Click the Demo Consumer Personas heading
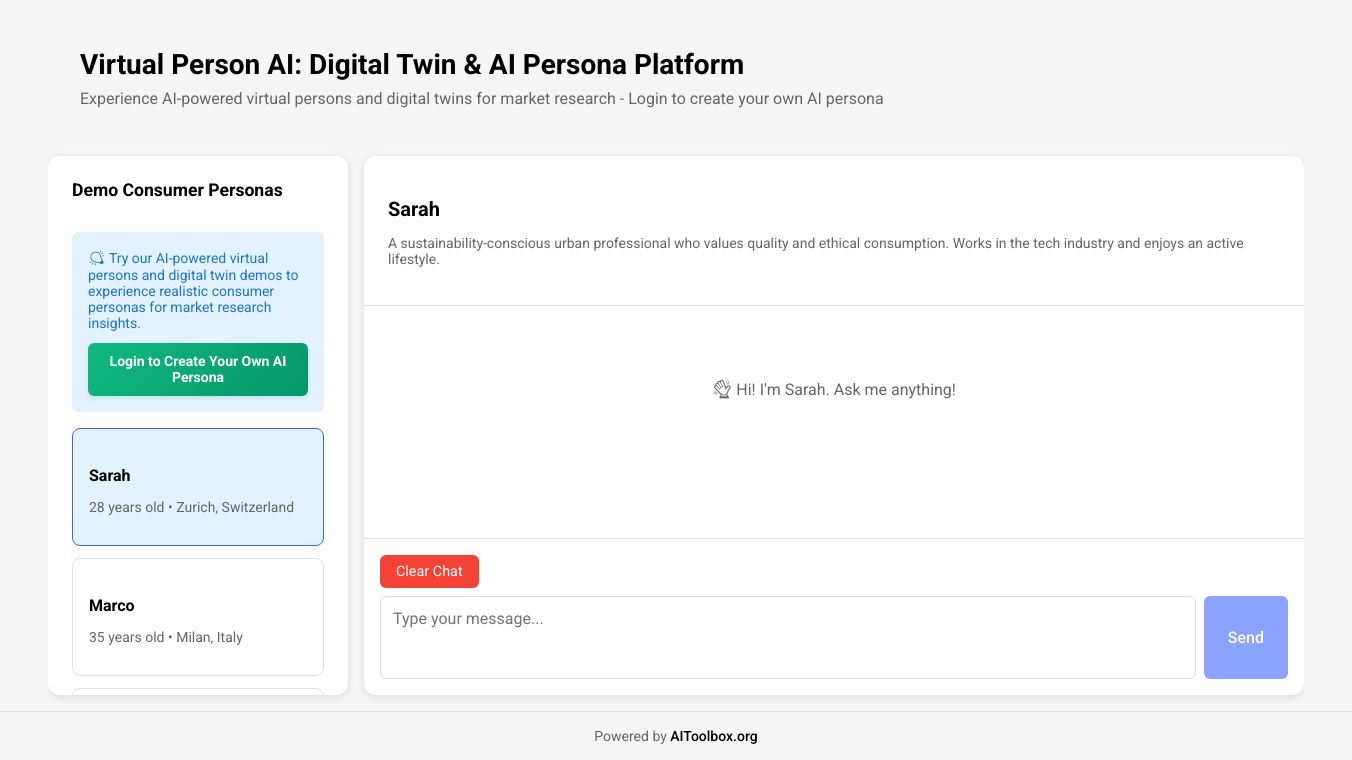The width and height of the screenshot is (1352, 760). click(x=177, y=190)
